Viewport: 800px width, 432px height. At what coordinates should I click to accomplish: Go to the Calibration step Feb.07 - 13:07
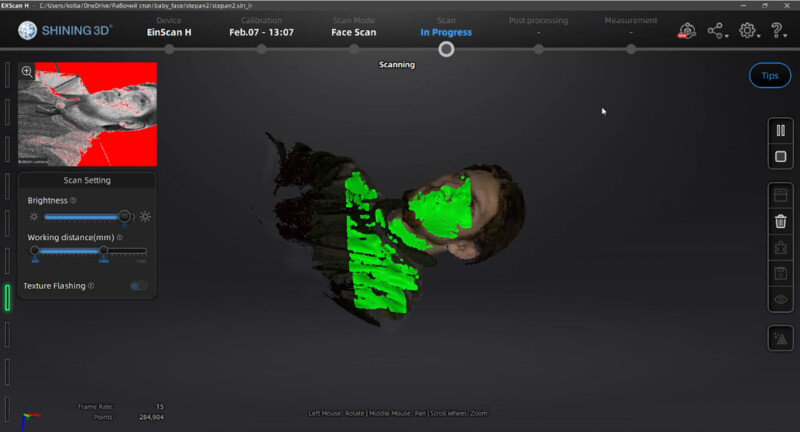pyautogui.click(x=261, y=32)
